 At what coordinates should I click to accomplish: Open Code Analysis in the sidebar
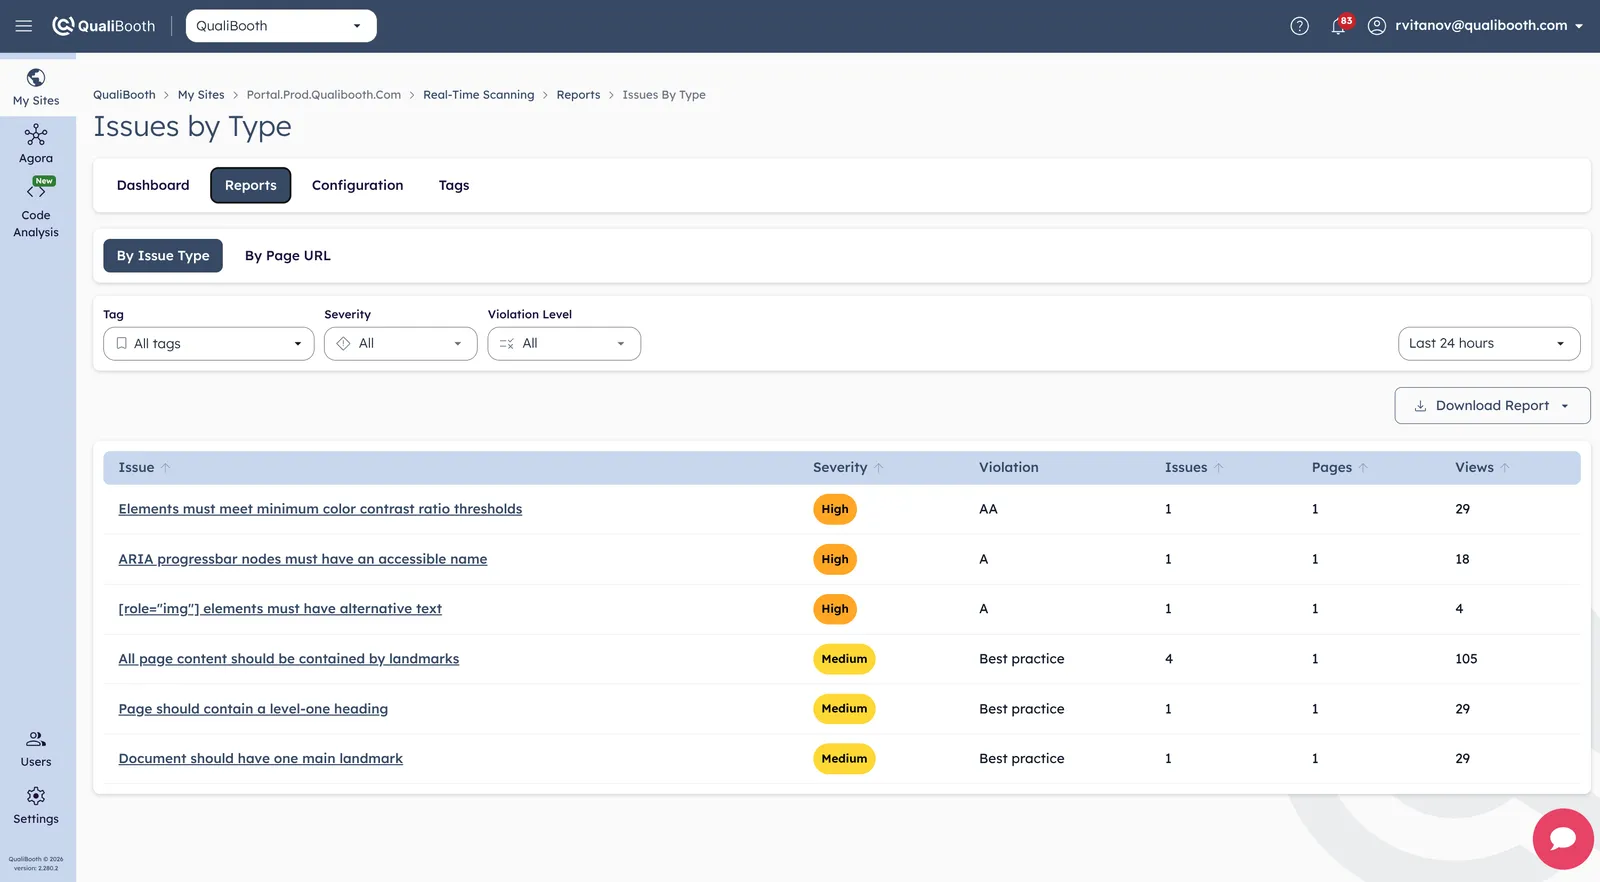click(x=36, y=209)
